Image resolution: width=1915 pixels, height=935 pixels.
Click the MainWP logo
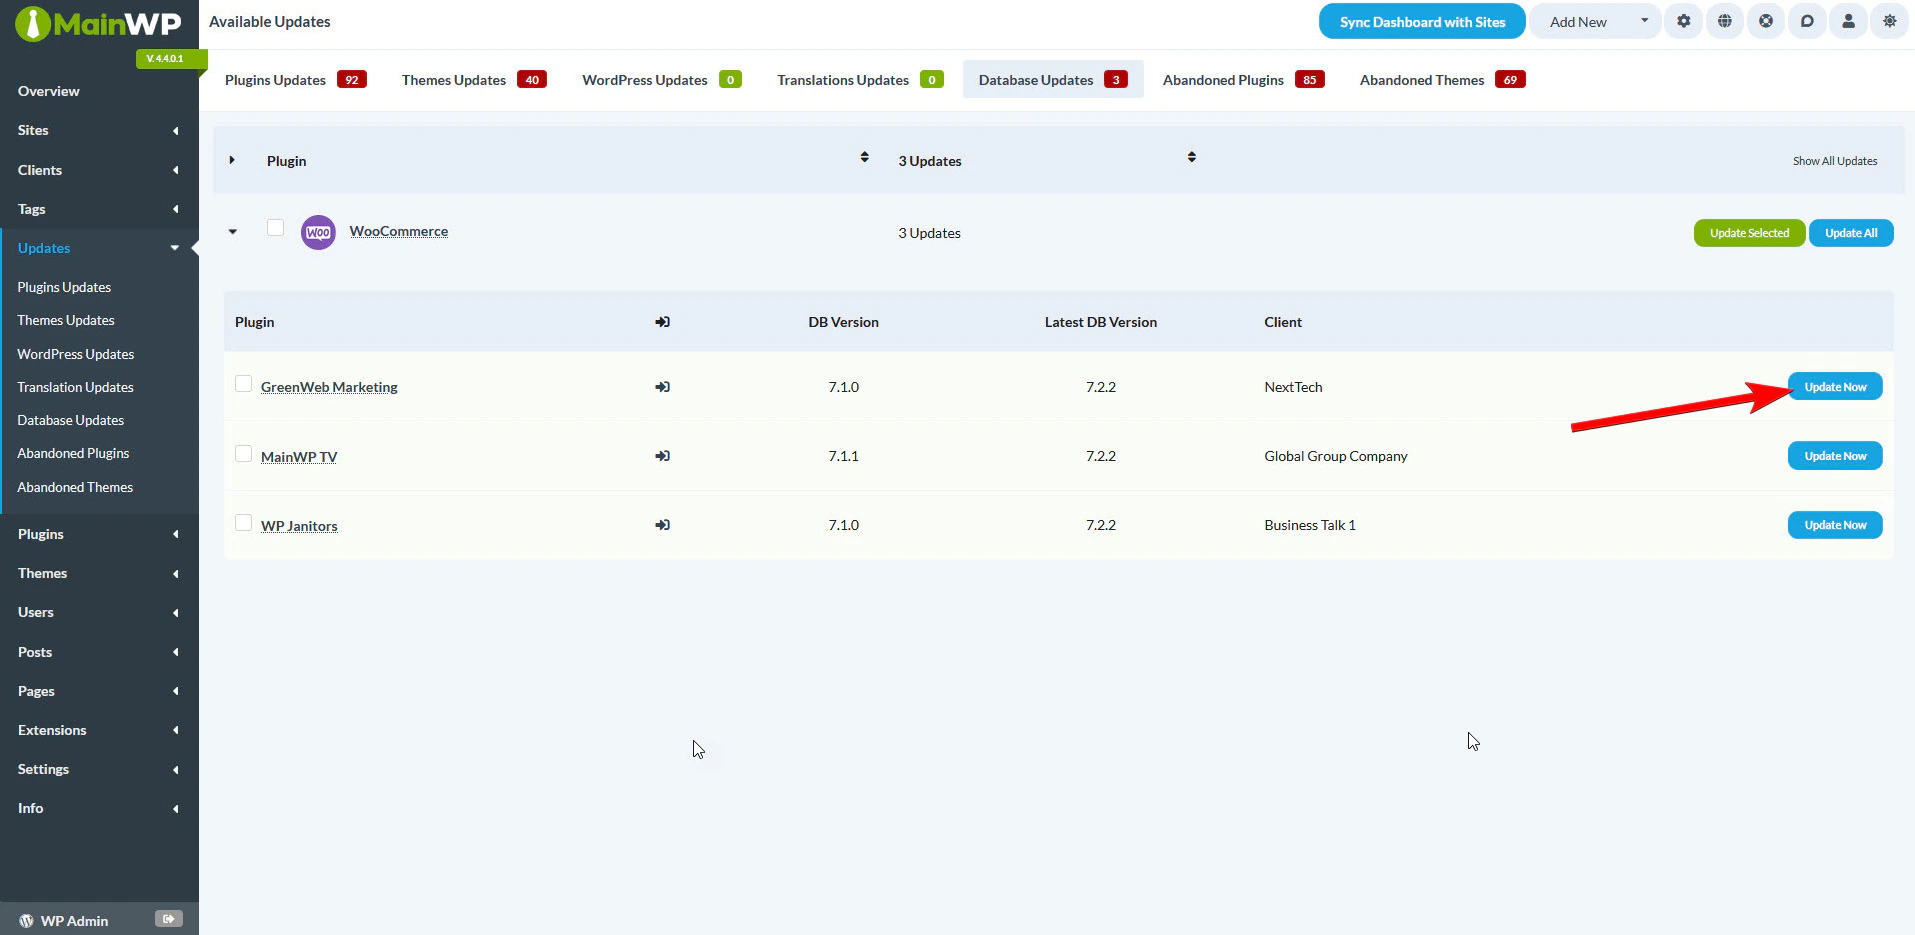point(98,23)
